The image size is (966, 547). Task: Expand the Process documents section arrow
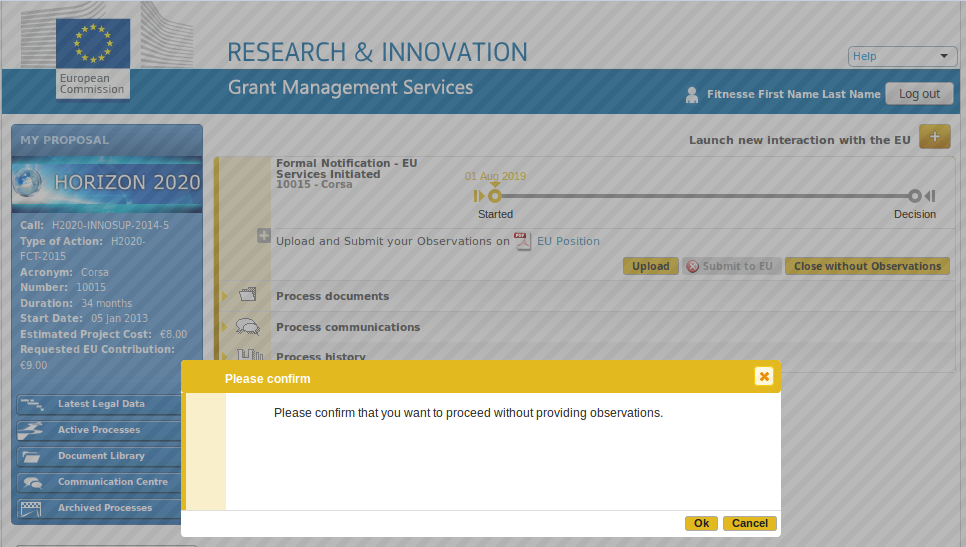225,296
